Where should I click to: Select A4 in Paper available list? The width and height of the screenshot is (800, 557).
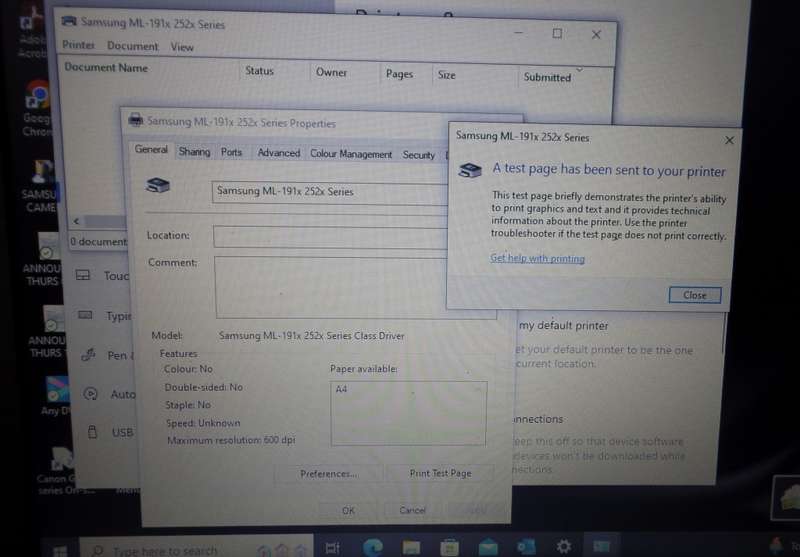coord(341,389)
